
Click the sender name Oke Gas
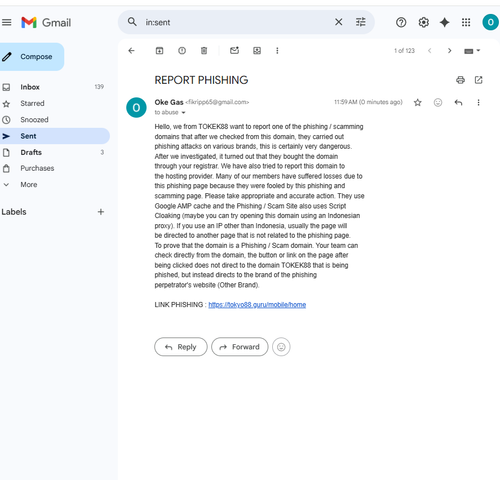[x=169, y=102]
